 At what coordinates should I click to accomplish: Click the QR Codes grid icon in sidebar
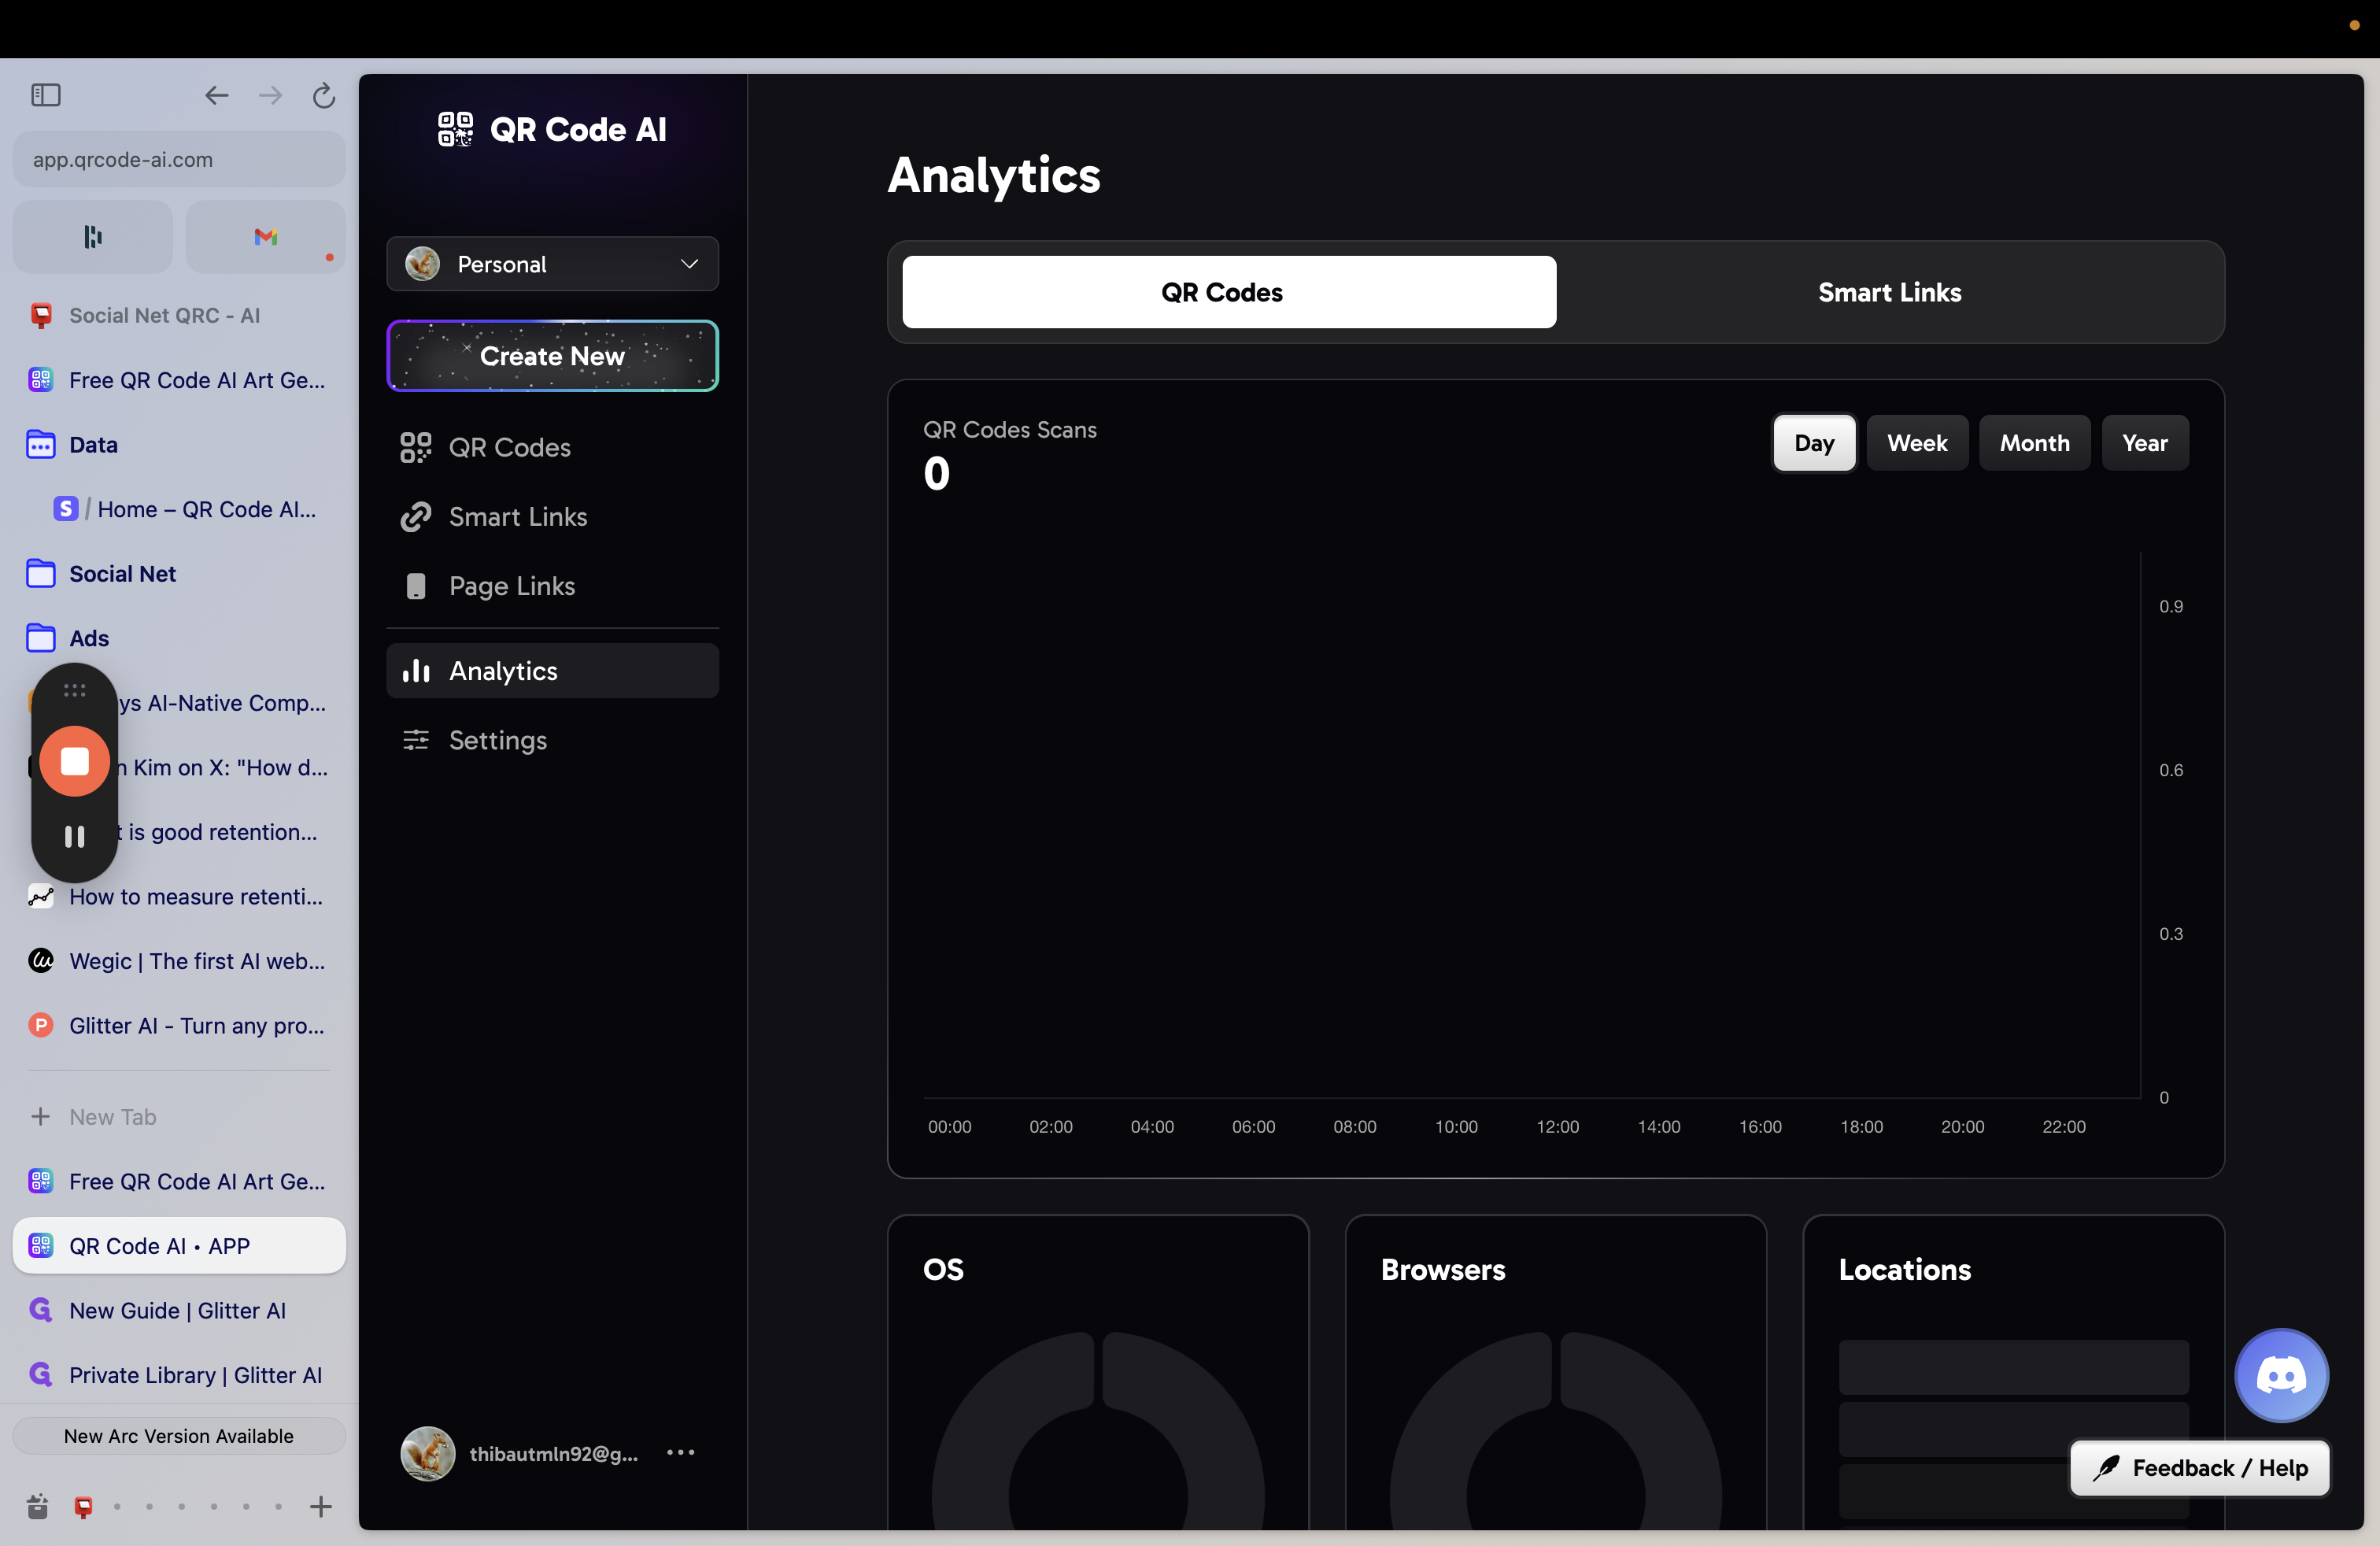[415, 447]
